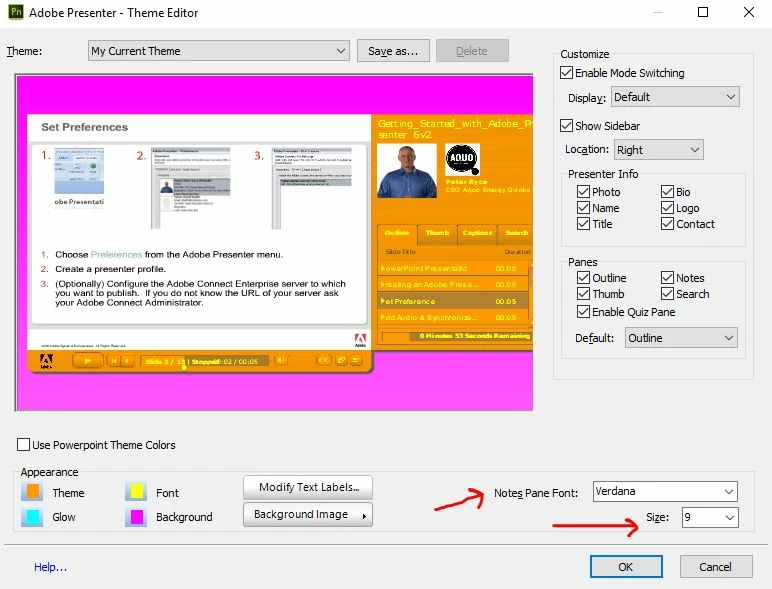This screenshot has width=772, height=589.
Task: Uncheck the Title presenter info option
Action: tap(583, 224)
